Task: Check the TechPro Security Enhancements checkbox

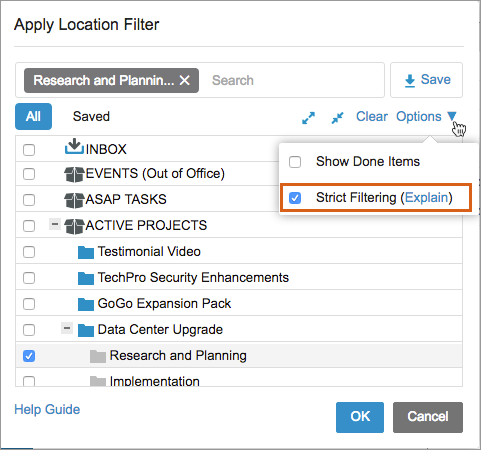Action: point(29,278)
